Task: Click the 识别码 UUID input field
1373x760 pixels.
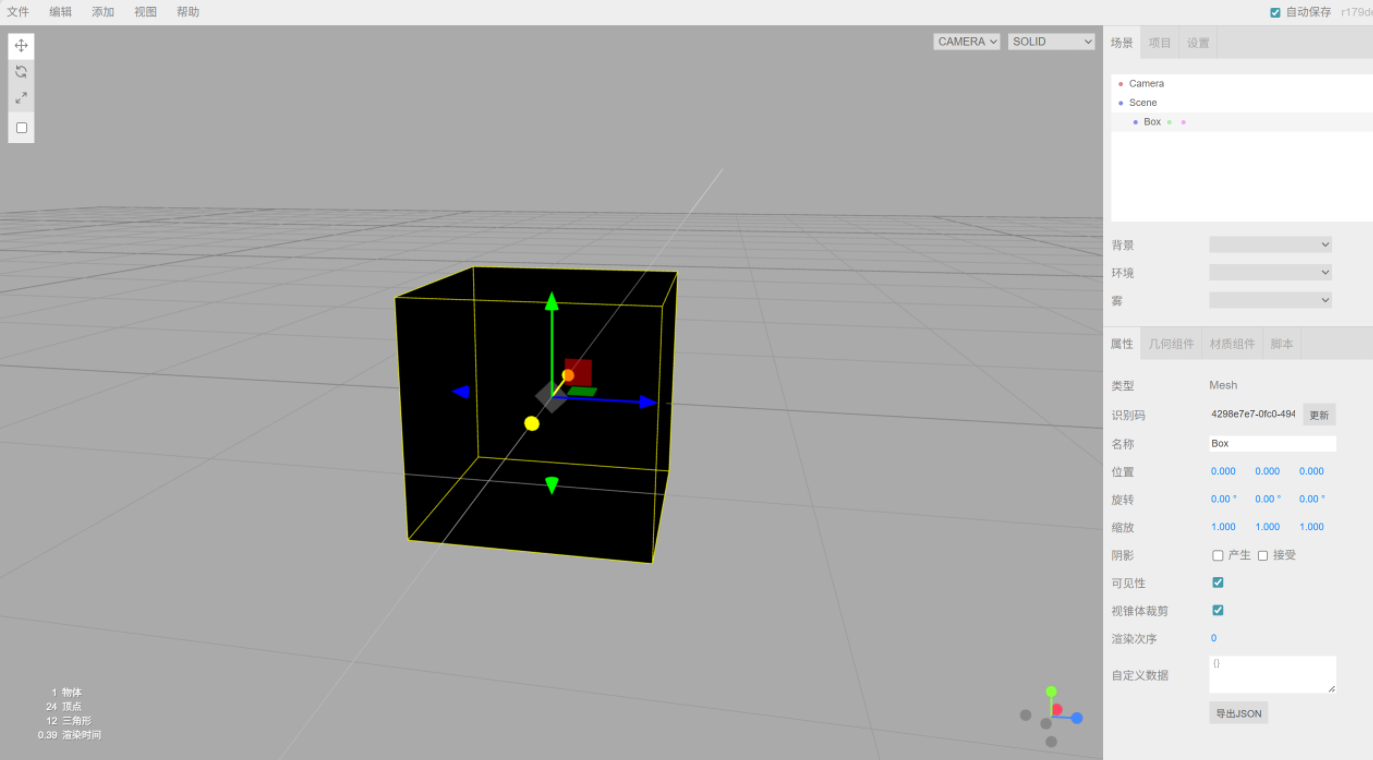Action: click(x=1253, y=414)
